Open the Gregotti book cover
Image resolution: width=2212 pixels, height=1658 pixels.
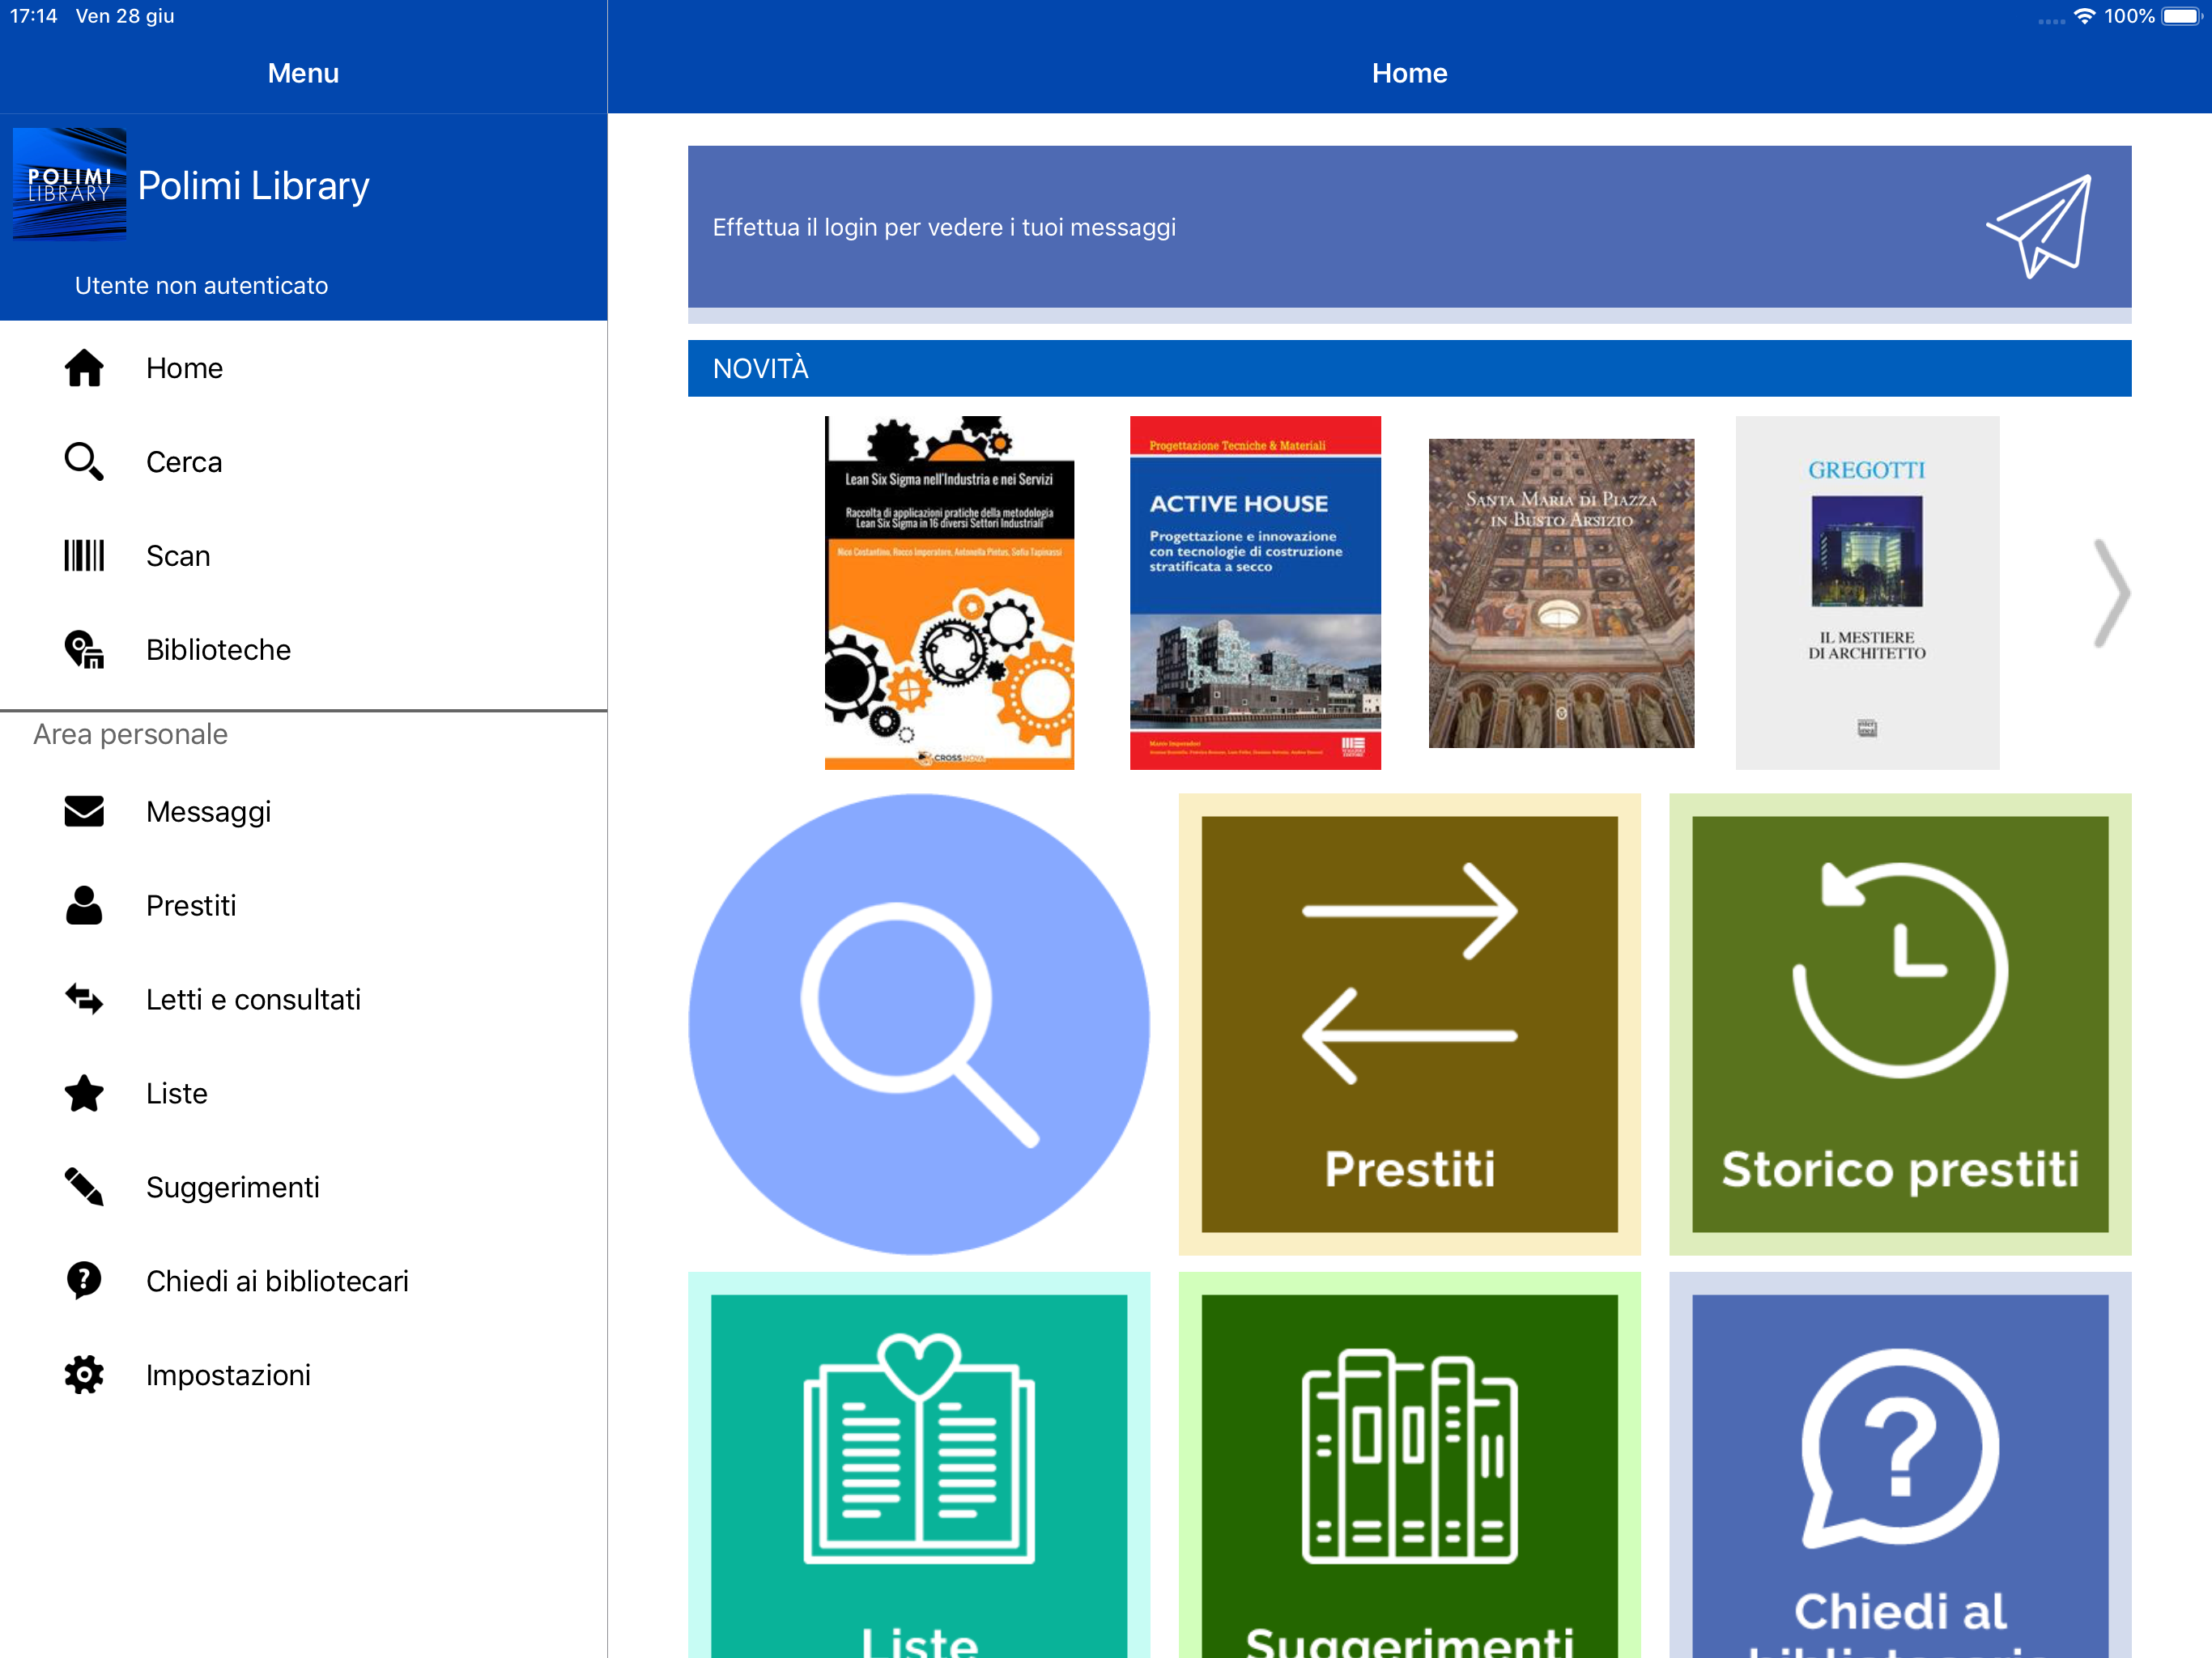(1866, 593)
